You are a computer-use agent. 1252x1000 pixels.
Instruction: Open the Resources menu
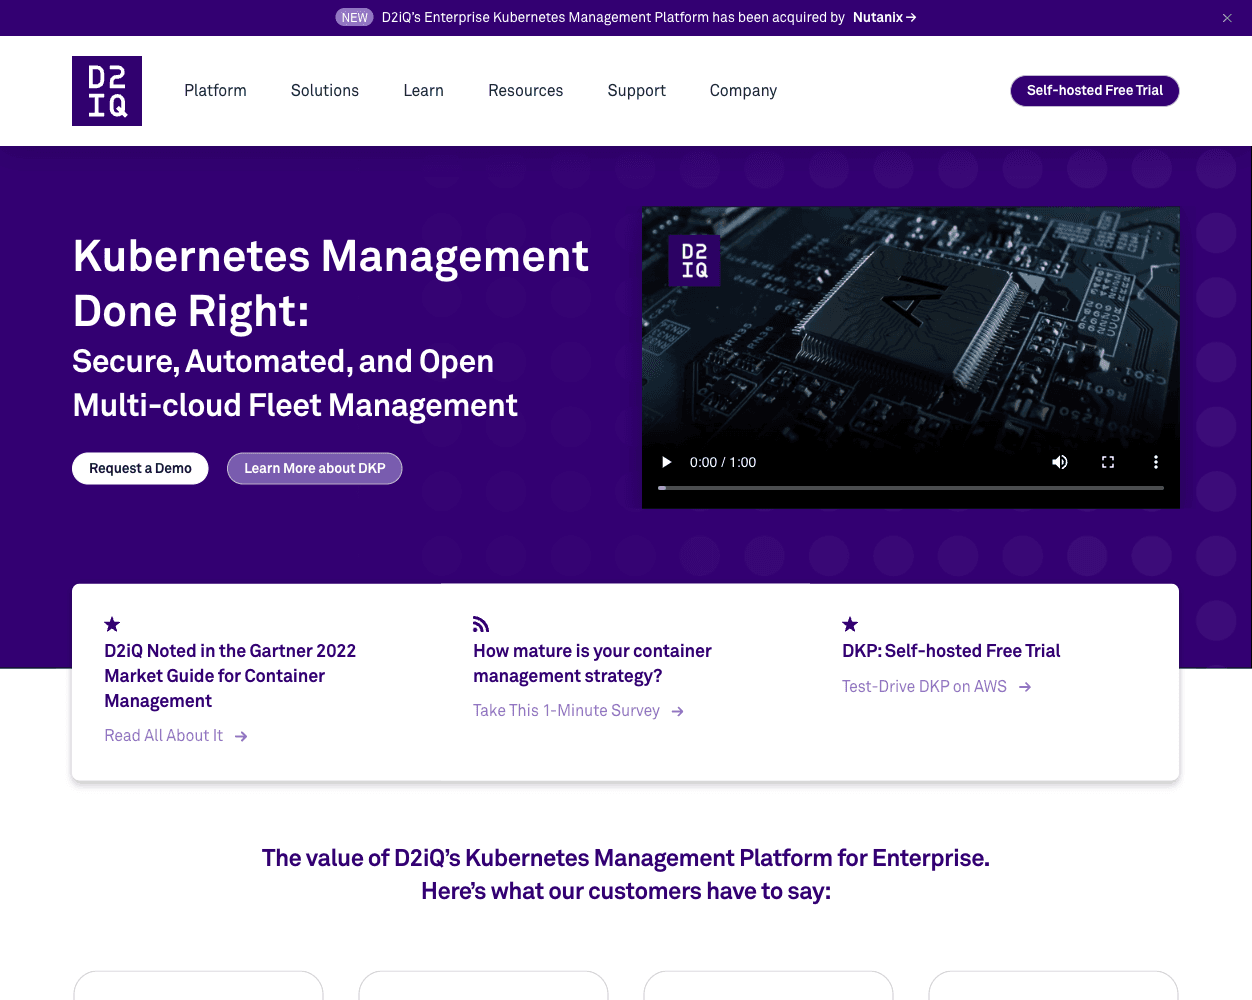(x=526, y=91)
